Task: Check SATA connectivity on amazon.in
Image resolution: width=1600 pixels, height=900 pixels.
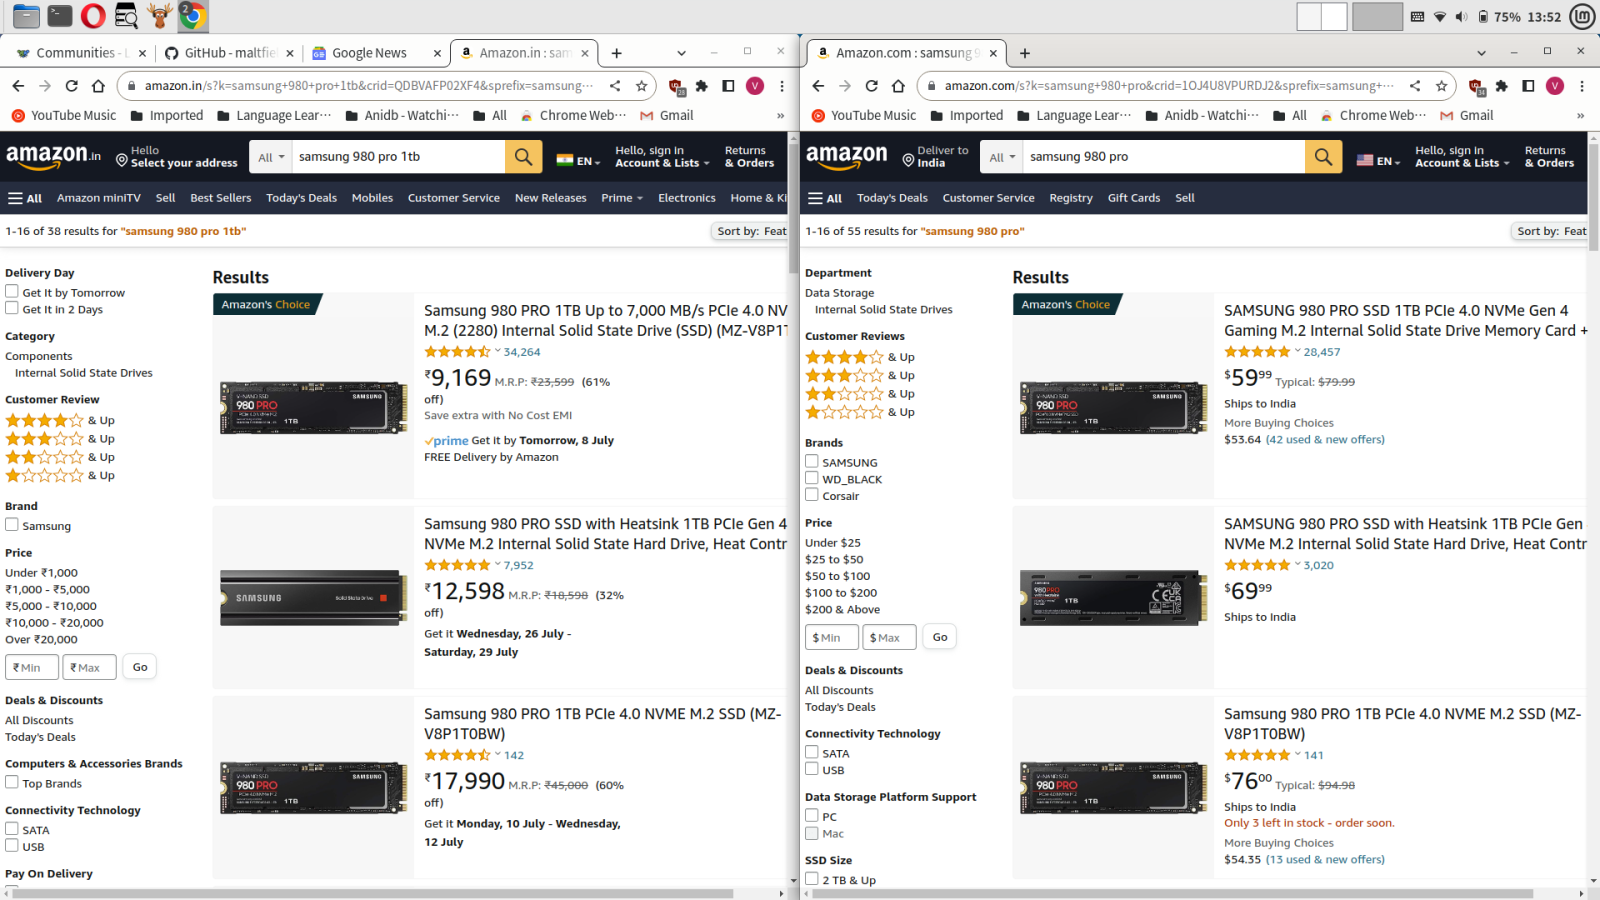Action: [12, 829]
